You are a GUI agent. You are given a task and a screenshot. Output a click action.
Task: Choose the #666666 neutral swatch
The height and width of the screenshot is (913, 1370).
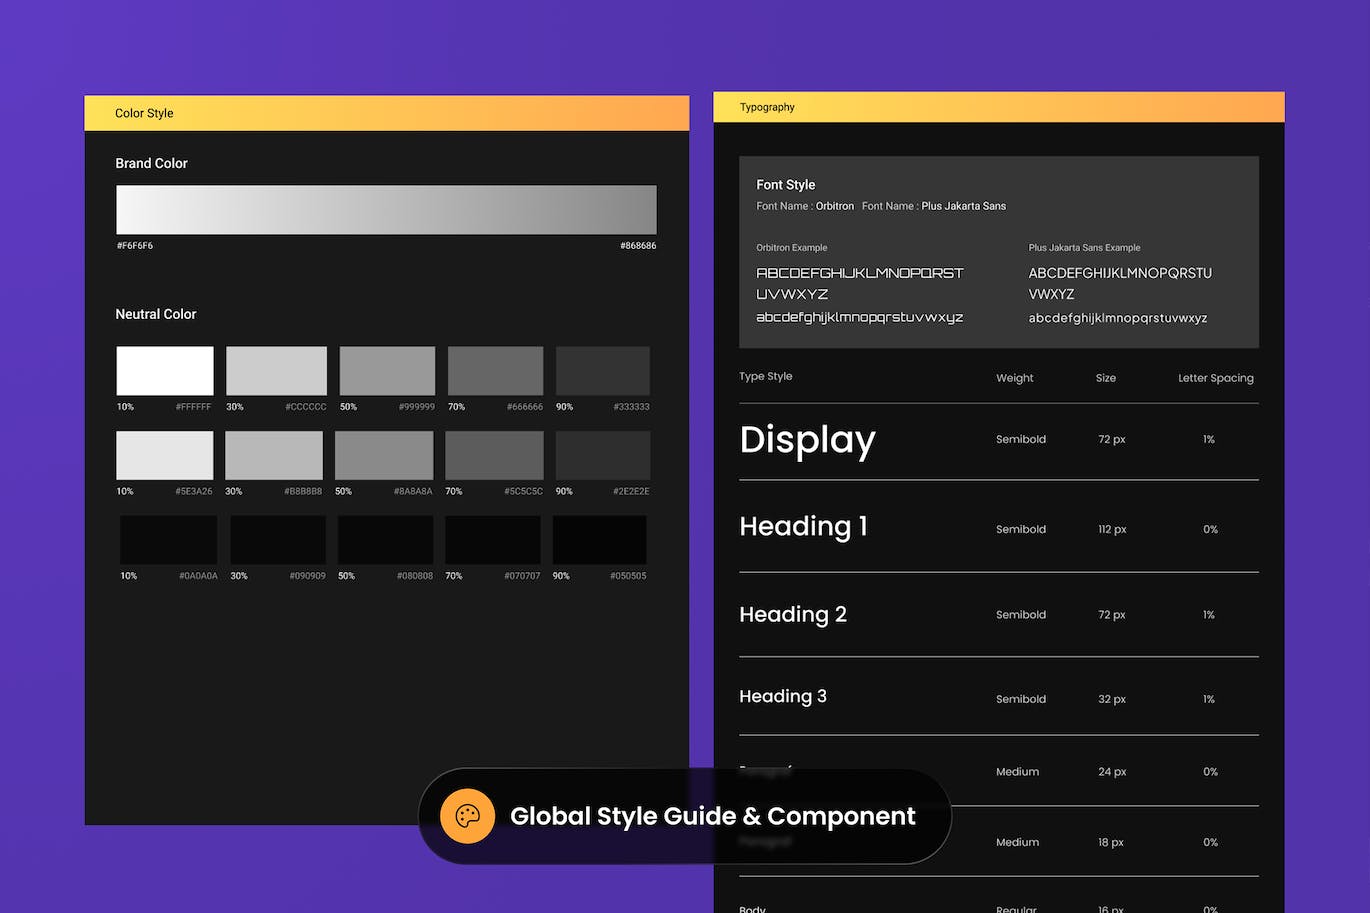click(495, 371)
